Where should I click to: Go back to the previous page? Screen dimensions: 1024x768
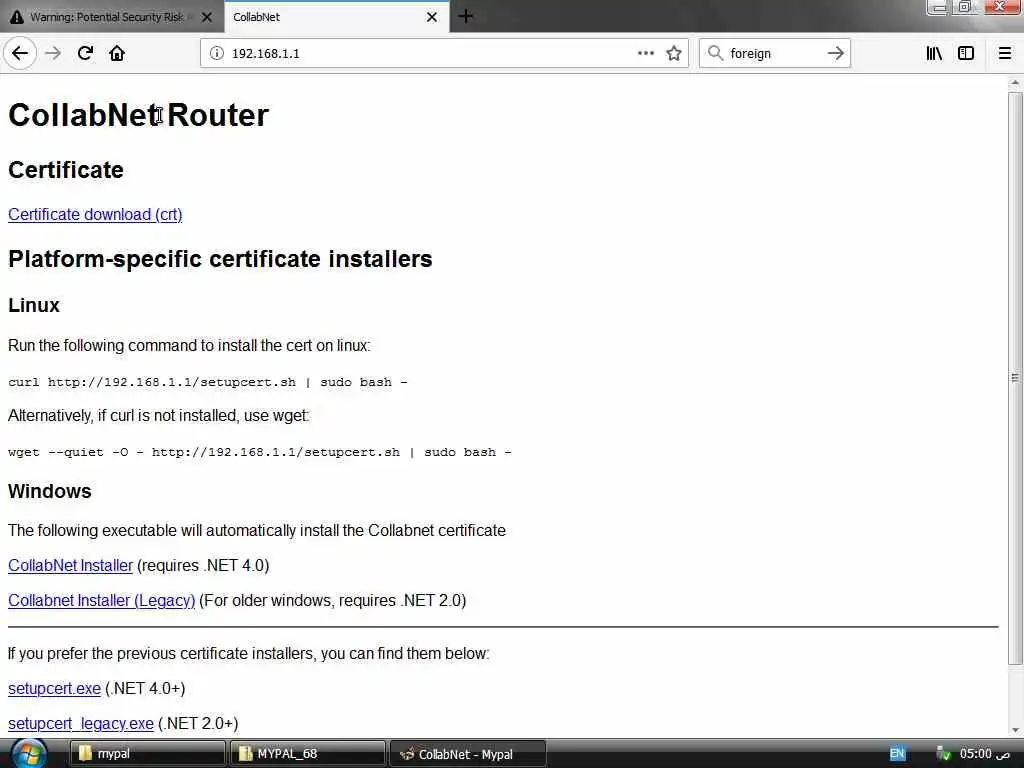click(20, 53)
